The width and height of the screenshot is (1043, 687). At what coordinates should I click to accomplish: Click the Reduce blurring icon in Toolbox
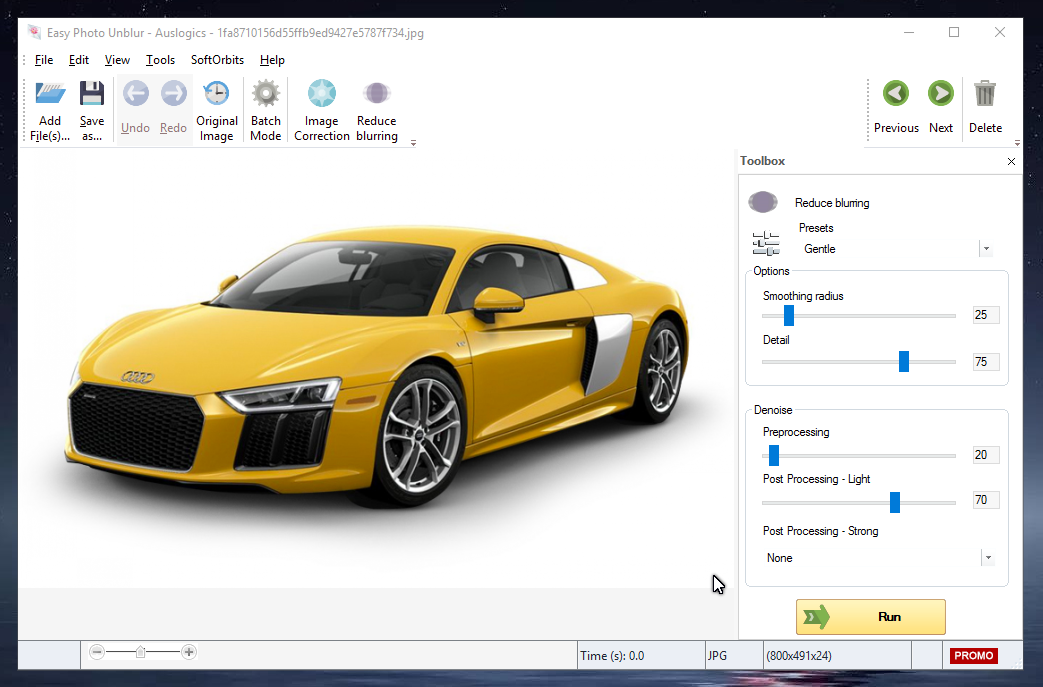763,202
